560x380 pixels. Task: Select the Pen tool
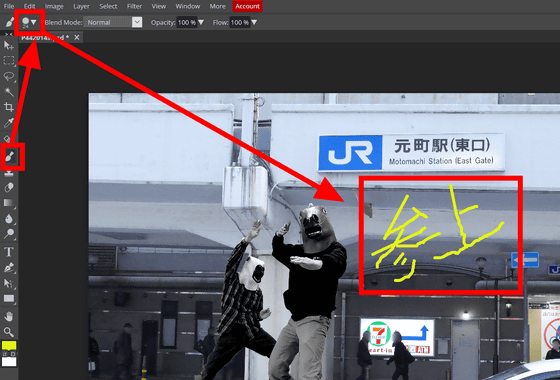(9, 267)
